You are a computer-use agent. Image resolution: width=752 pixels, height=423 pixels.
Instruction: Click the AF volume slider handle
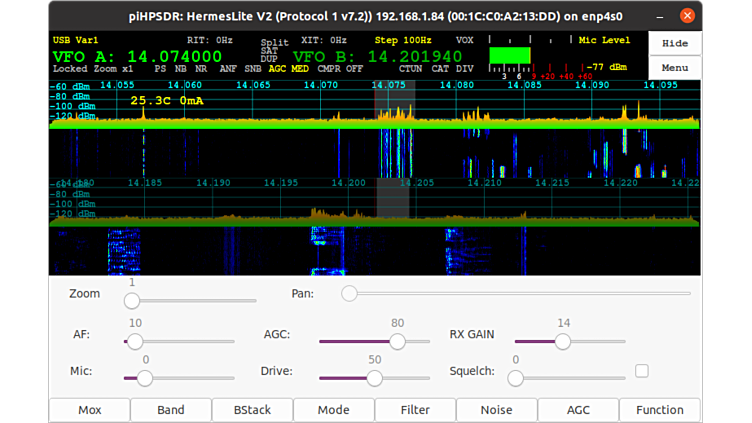[134, 341]
